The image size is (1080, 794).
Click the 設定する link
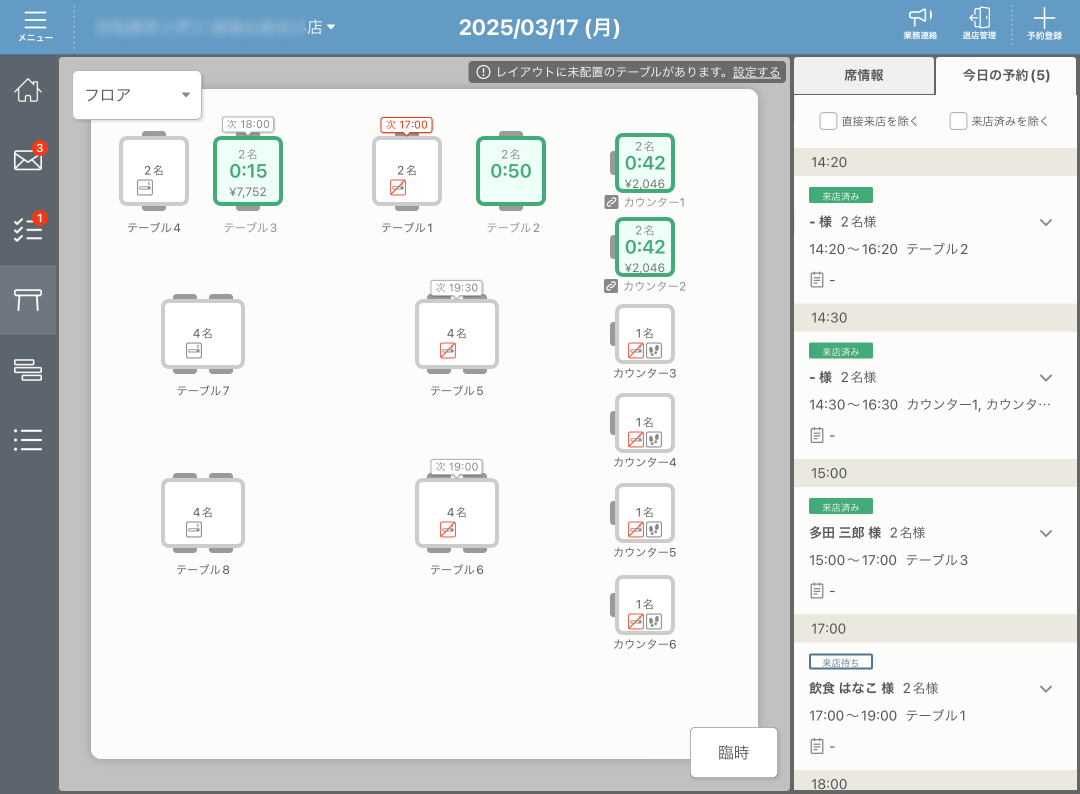tap(756, 72)
